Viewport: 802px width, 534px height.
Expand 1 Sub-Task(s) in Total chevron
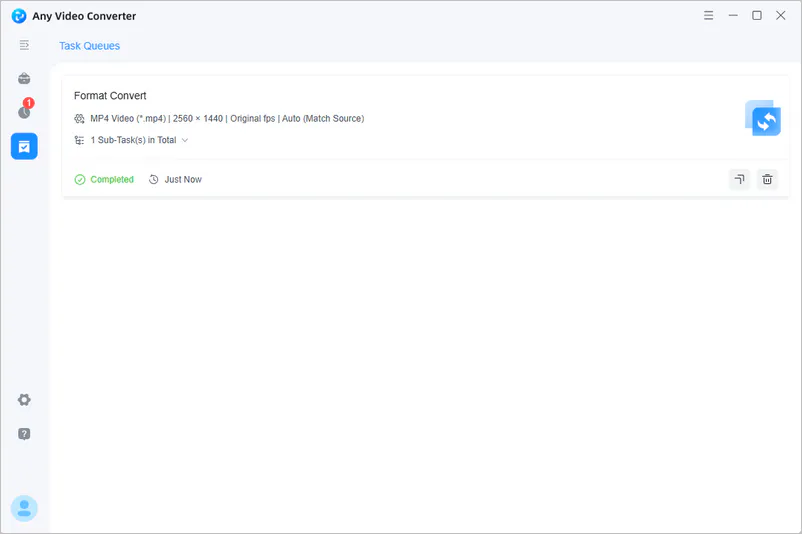click(185, 140)
